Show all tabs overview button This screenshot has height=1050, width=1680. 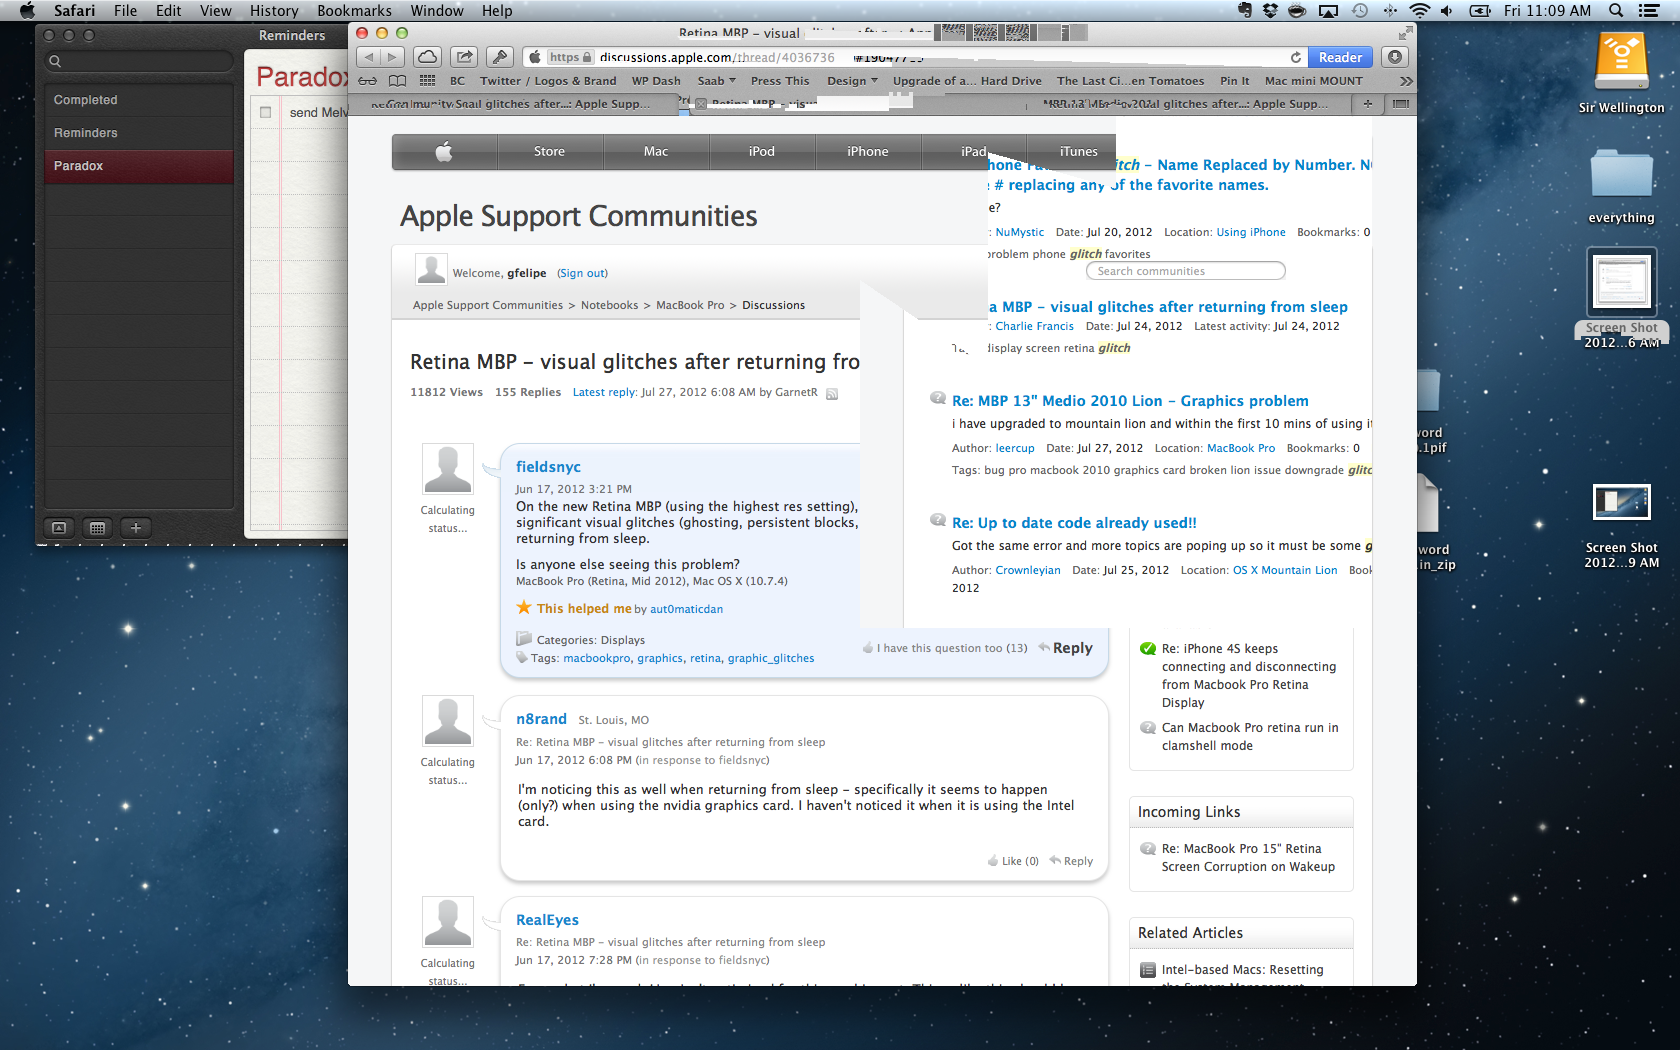click(x=1401, y=104)
